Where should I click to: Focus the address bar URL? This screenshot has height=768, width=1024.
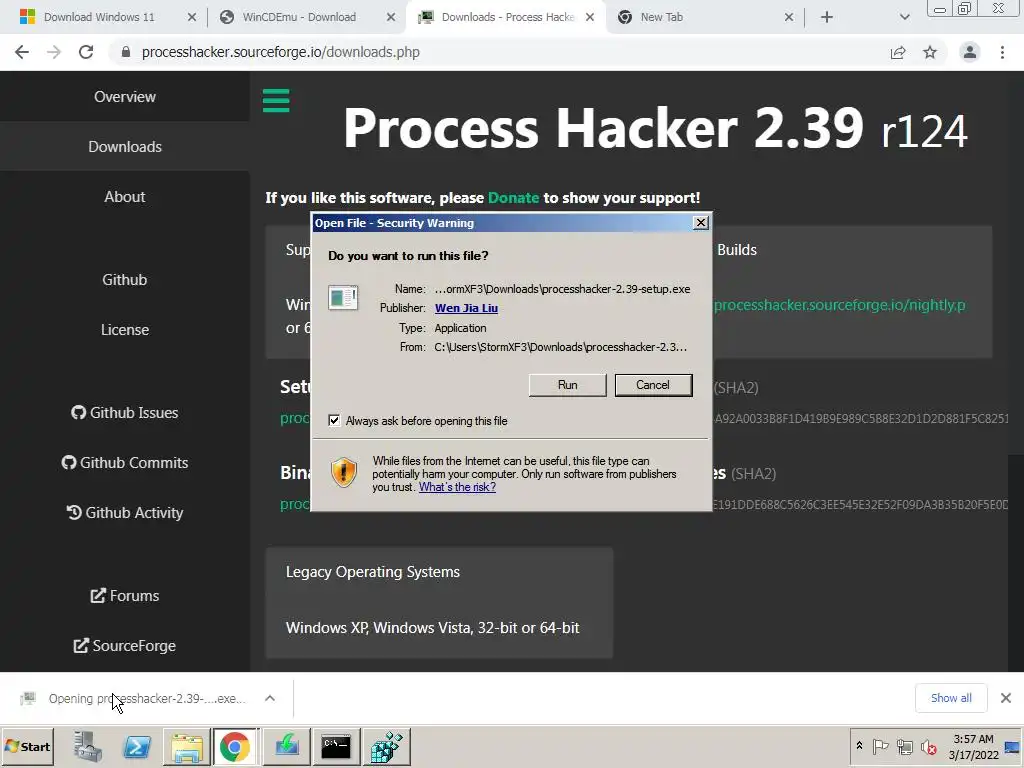[281, 52]
